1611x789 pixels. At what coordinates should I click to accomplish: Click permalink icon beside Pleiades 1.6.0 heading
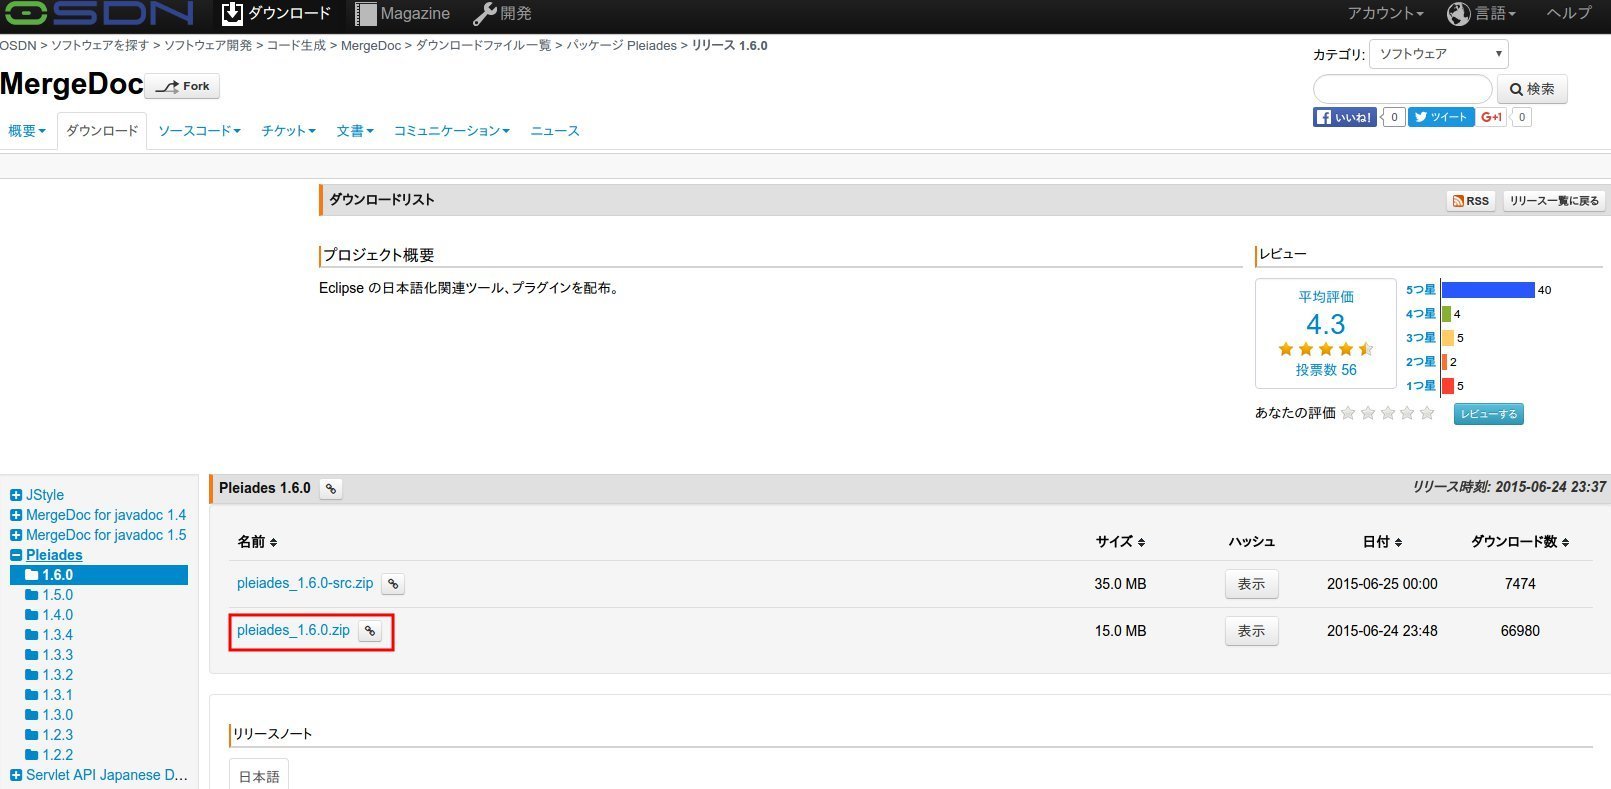pos(331,489)
